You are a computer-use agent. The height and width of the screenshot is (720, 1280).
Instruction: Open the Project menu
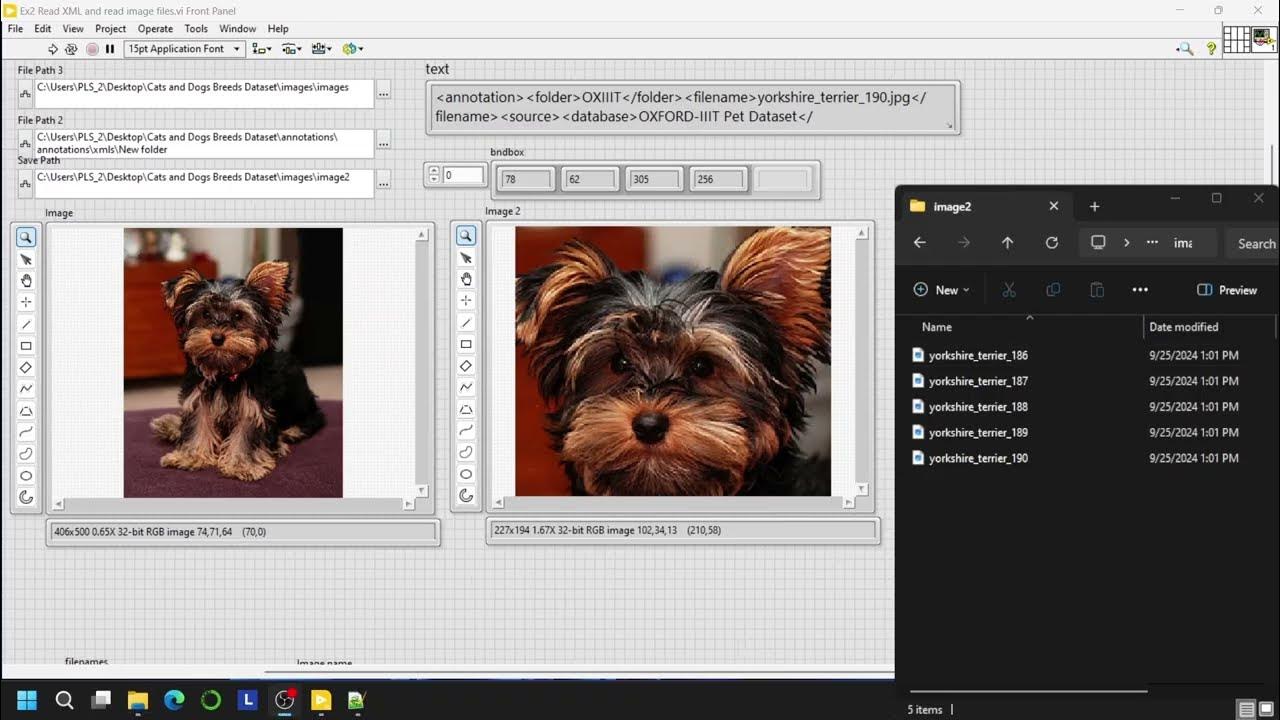click(x=110, y=29)
